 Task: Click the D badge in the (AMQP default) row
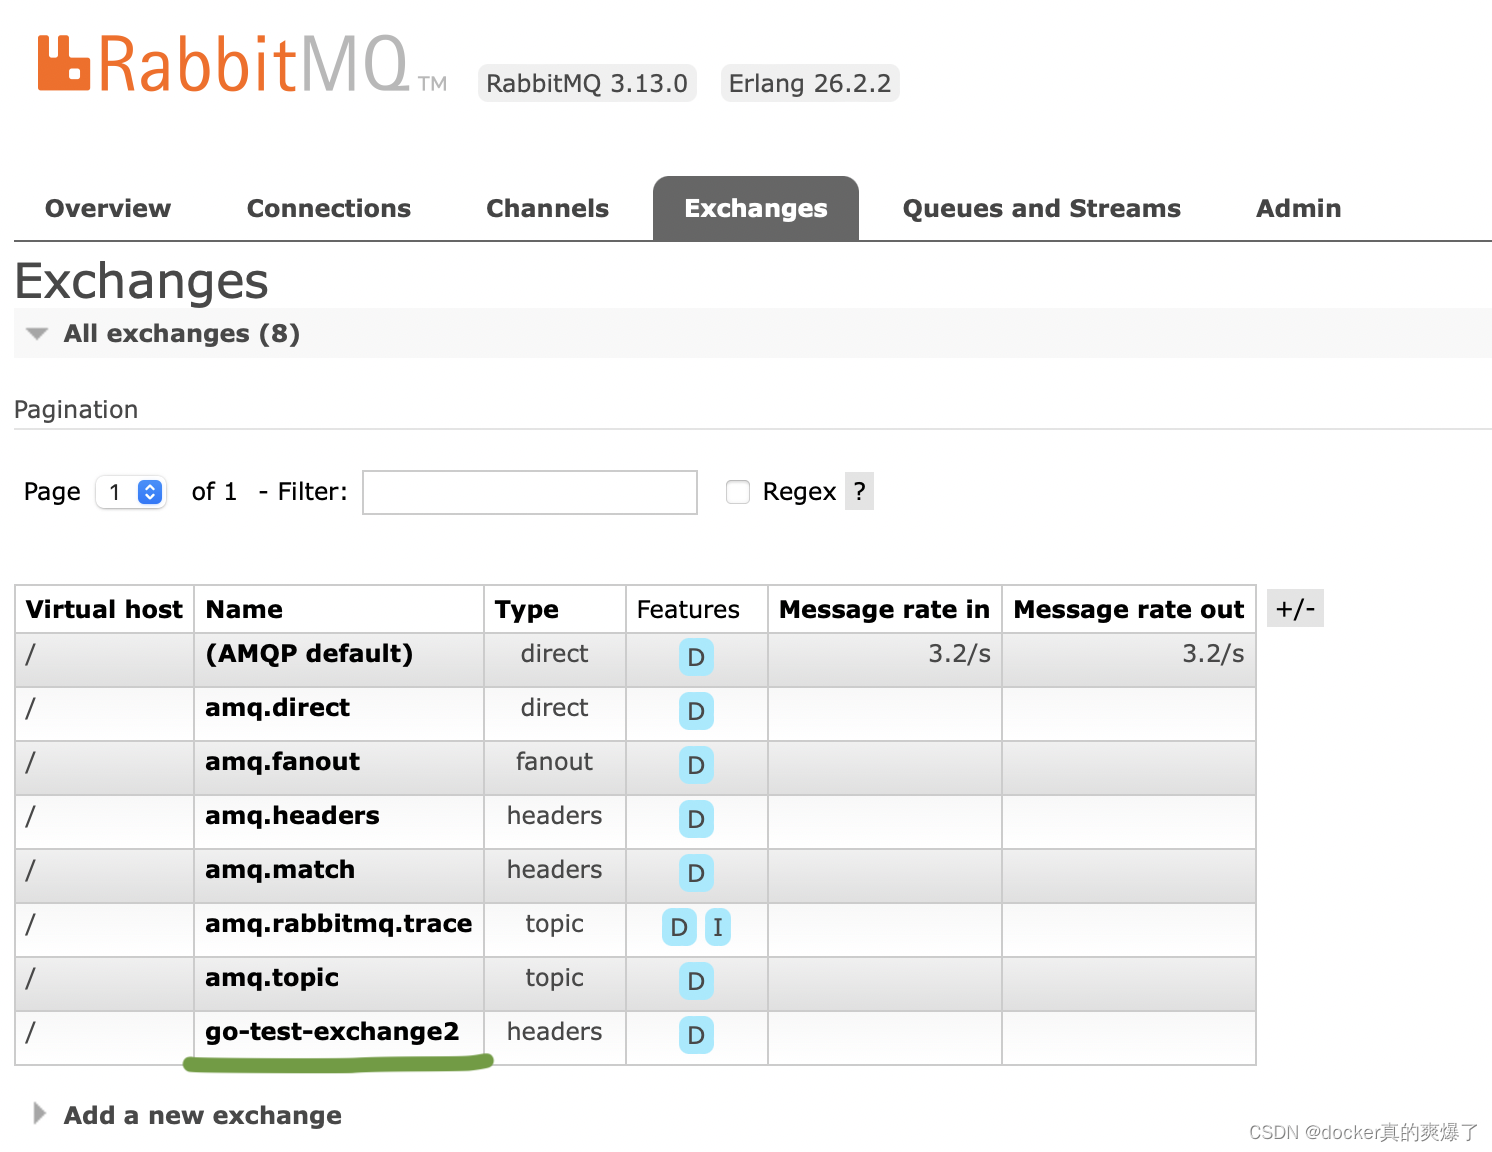696,657
